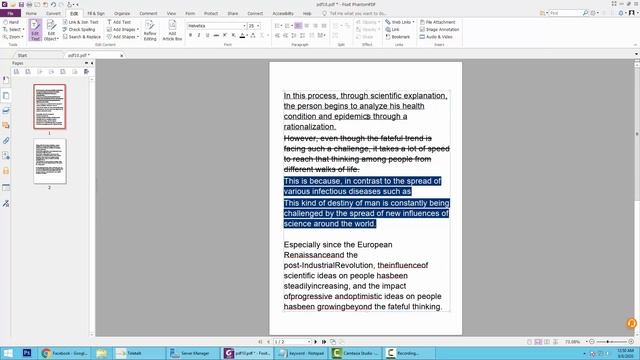Open Server Manager from taskbar
This screenshot has width=640, height=360.
193,353
